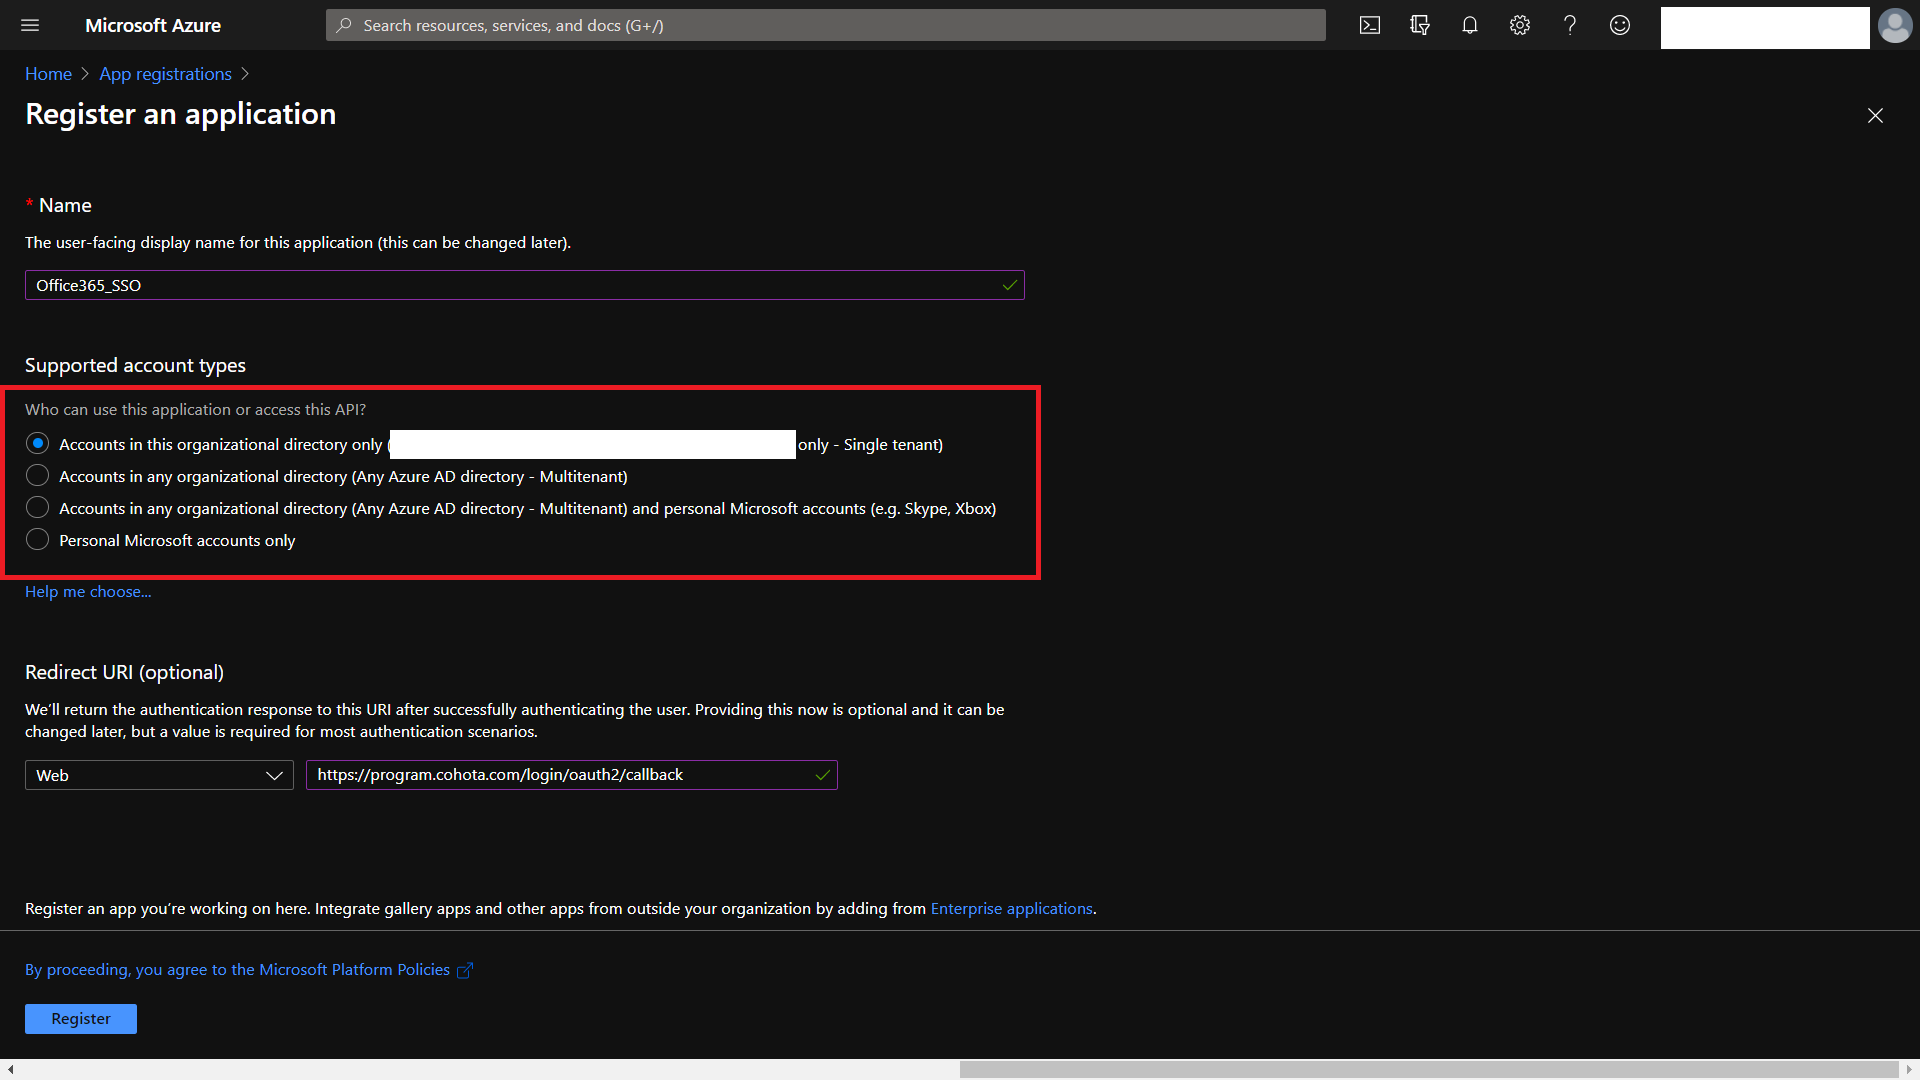Open the portal hamburger menu

tap(30, 25)
